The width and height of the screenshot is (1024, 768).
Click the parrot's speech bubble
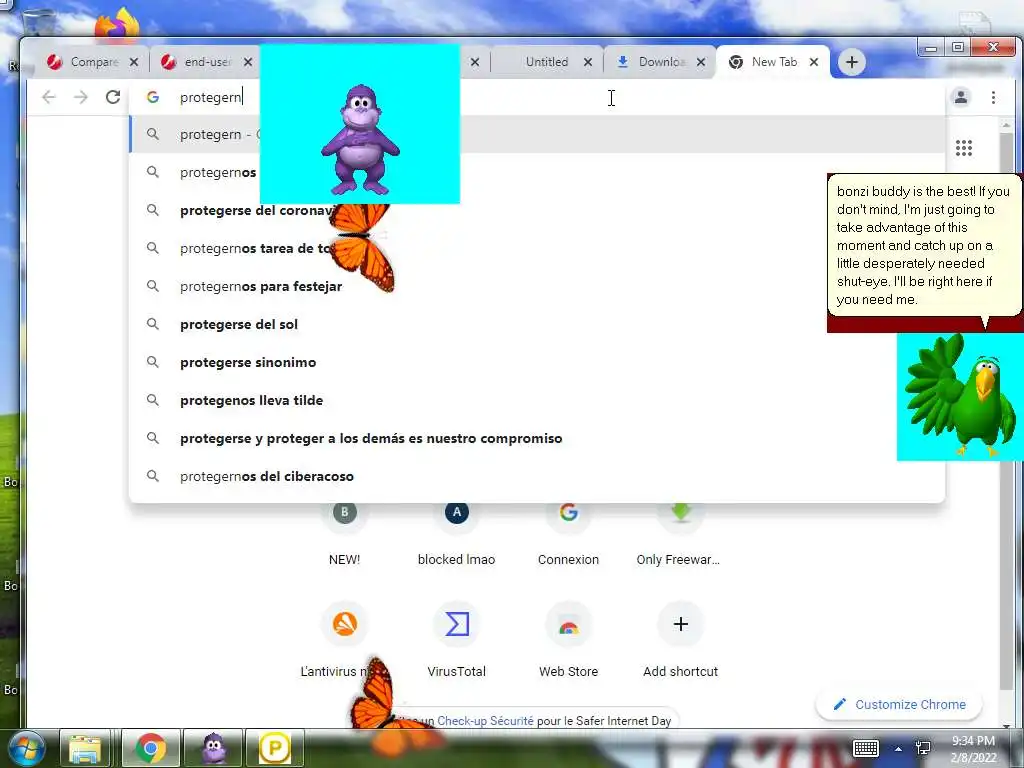pyautogui.click(x=923, y=246)
